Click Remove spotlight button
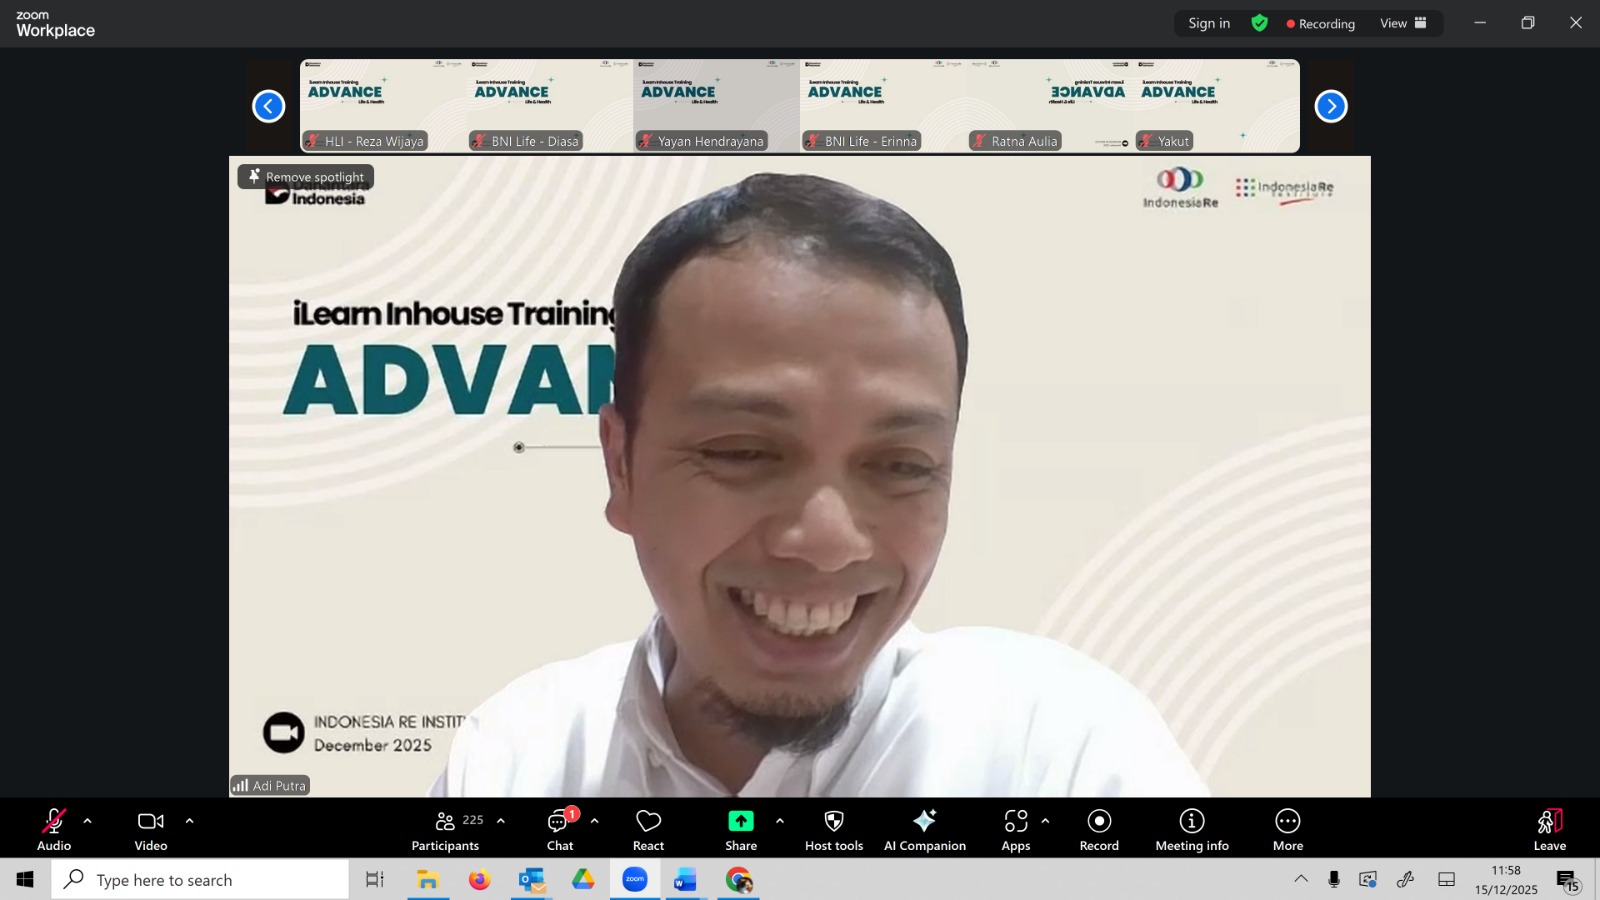 pos(306,177)
